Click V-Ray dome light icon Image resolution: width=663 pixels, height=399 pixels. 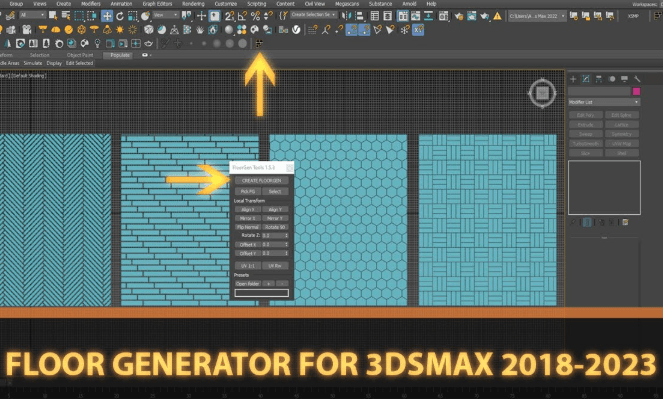point(55,30)
